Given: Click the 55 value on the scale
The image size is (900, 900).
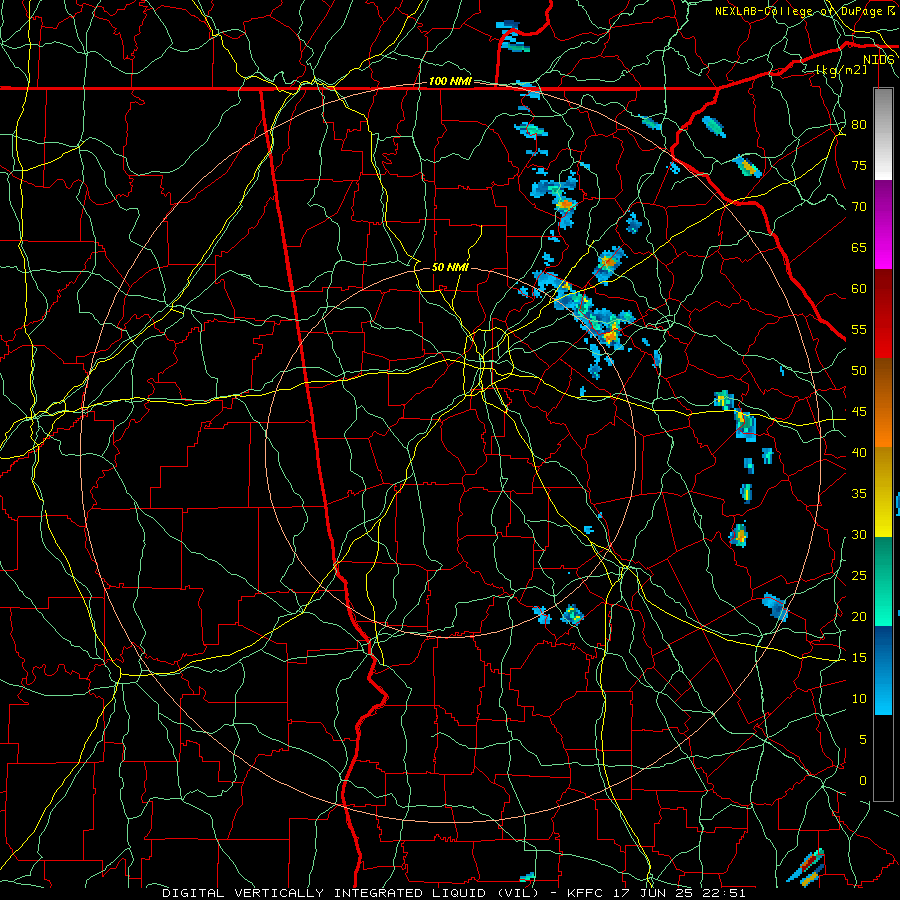Looking at the screenshot, I should [x=859, y=330].
